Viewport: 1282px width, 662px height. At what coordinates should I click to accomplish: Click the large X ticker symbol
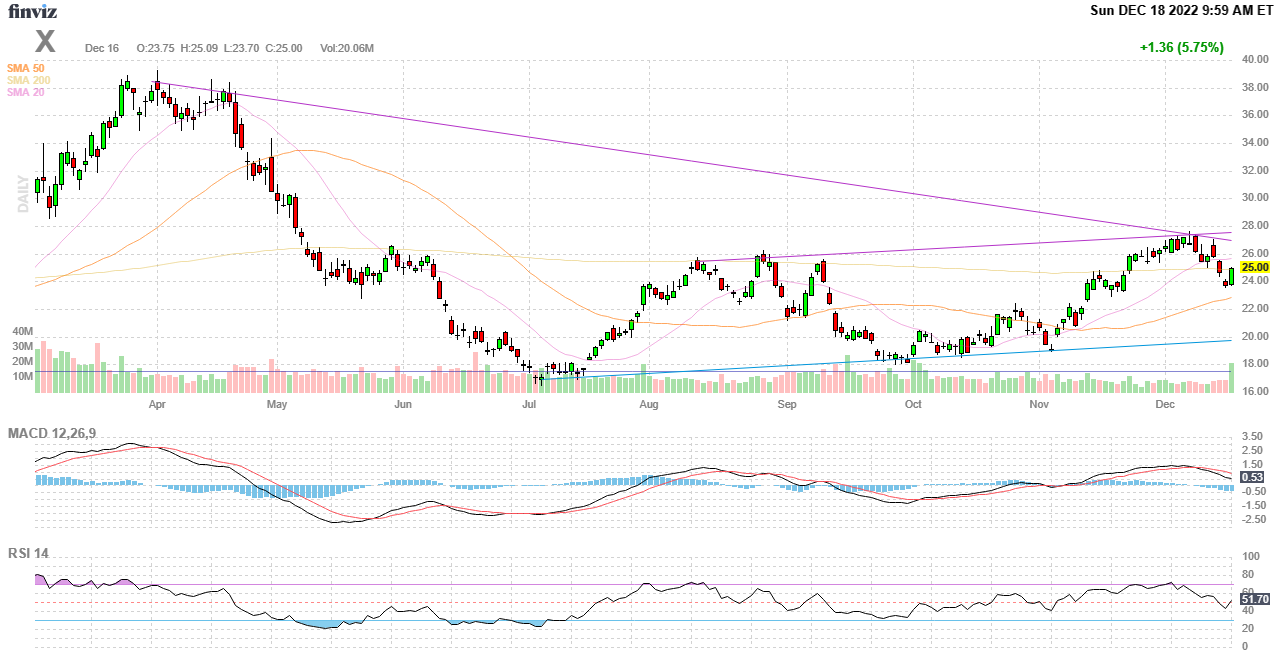pyautogui.click(x=45, y=42)
